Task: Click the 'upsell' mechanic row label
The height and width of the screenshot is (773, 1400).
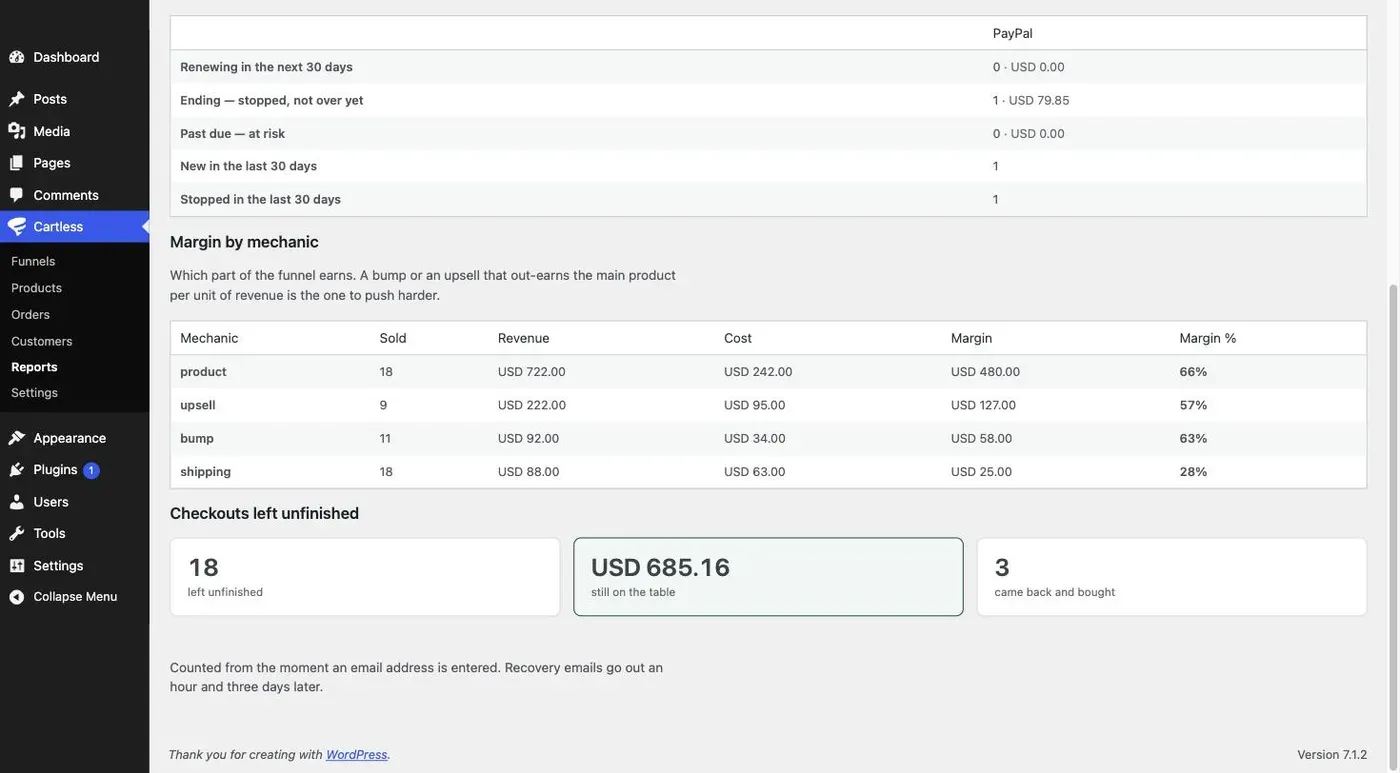Action: (x=198, y=405)
